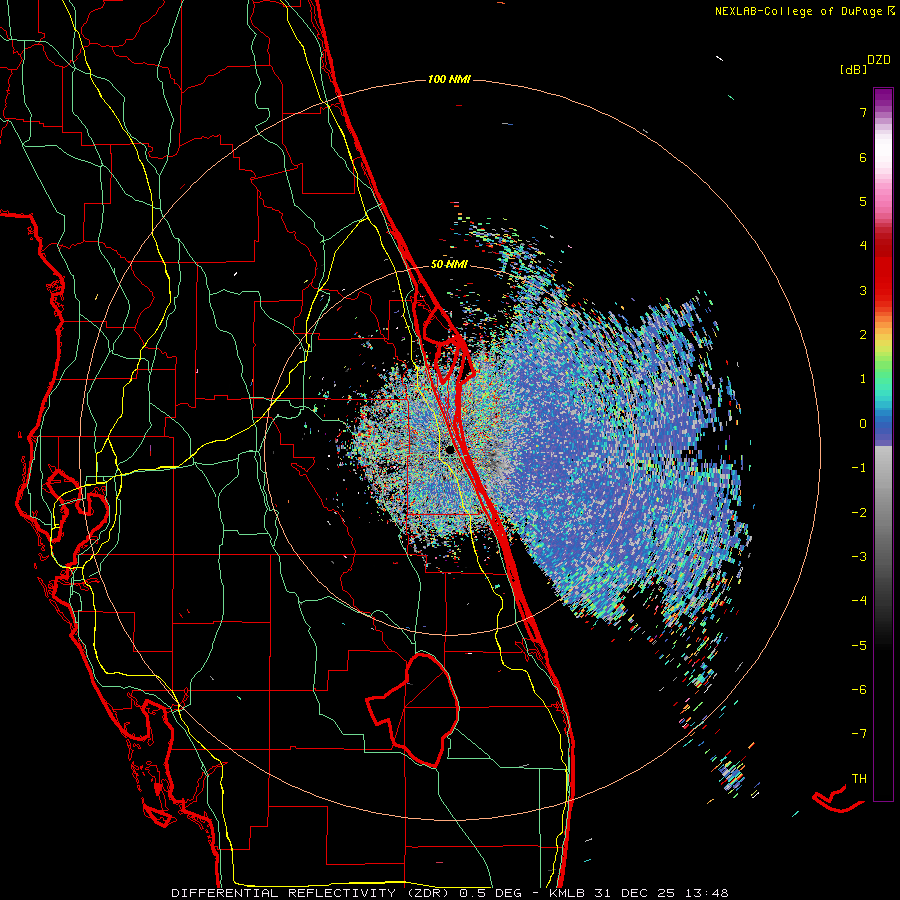Click the -6 value on color scale

[859, 690]
